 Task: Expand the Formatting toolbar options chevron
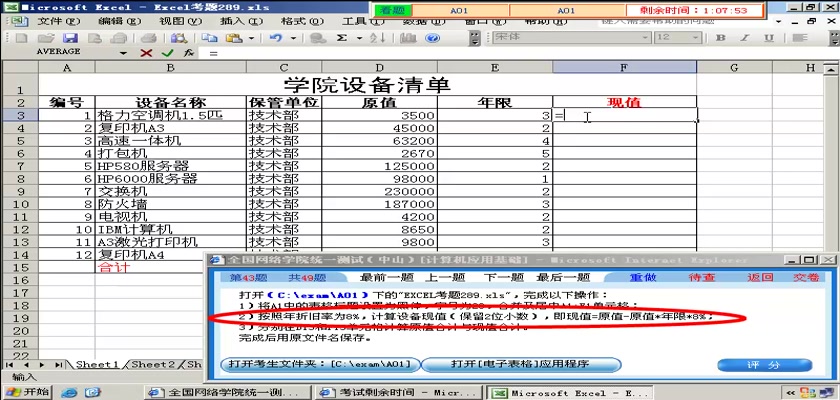835,38
